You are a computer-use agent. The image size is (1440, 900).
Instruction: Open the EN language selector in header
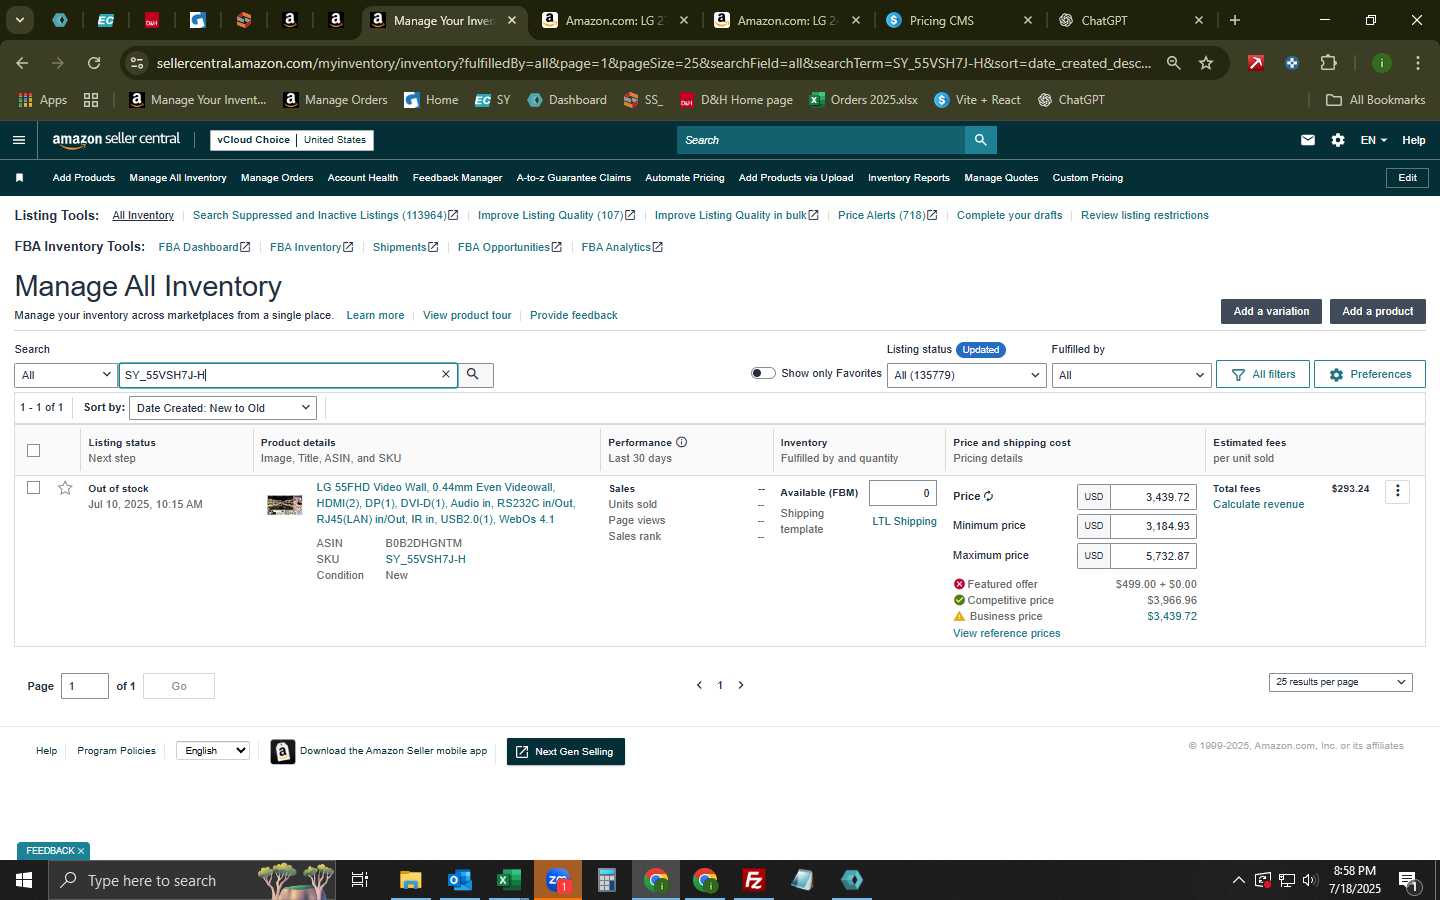[1373, 140]
